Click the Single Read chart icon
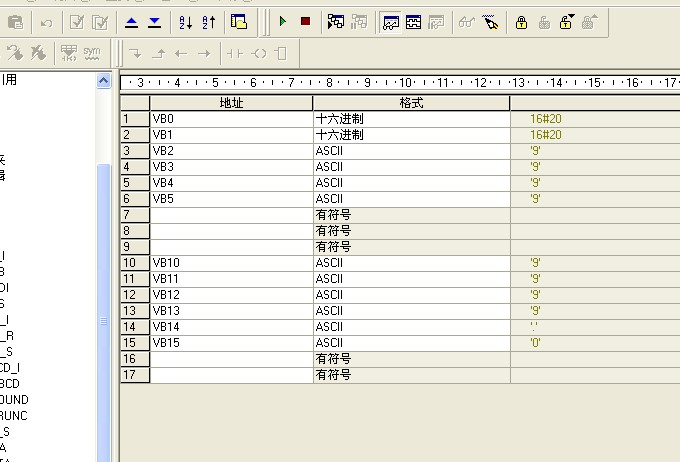Screen dimensions: 680x462 [x=413, y=22]
